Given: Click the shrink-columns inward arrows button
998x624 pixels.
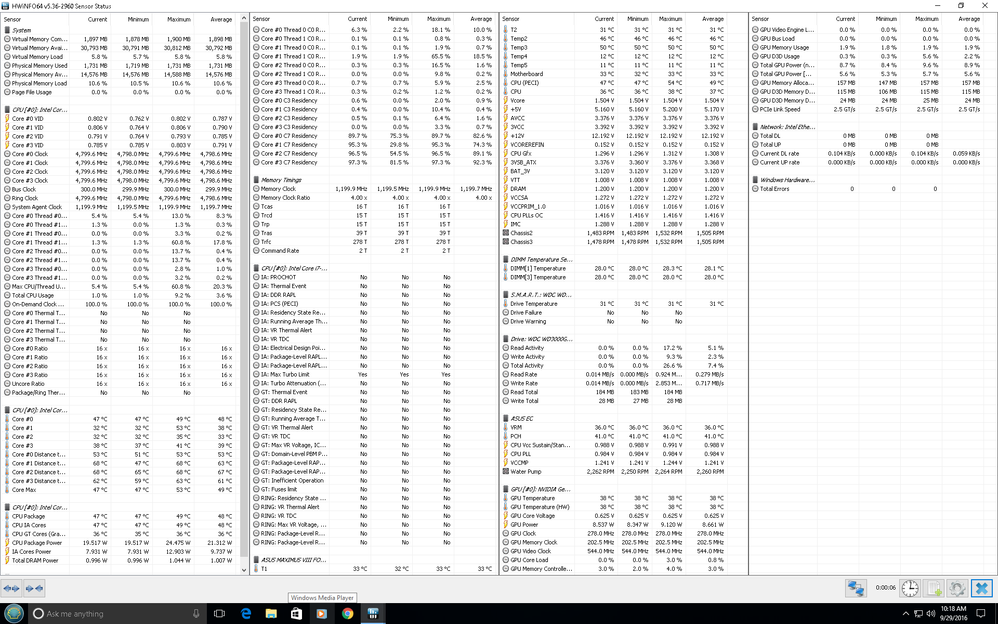Looking at the screenshot, I should click(34, 588).
